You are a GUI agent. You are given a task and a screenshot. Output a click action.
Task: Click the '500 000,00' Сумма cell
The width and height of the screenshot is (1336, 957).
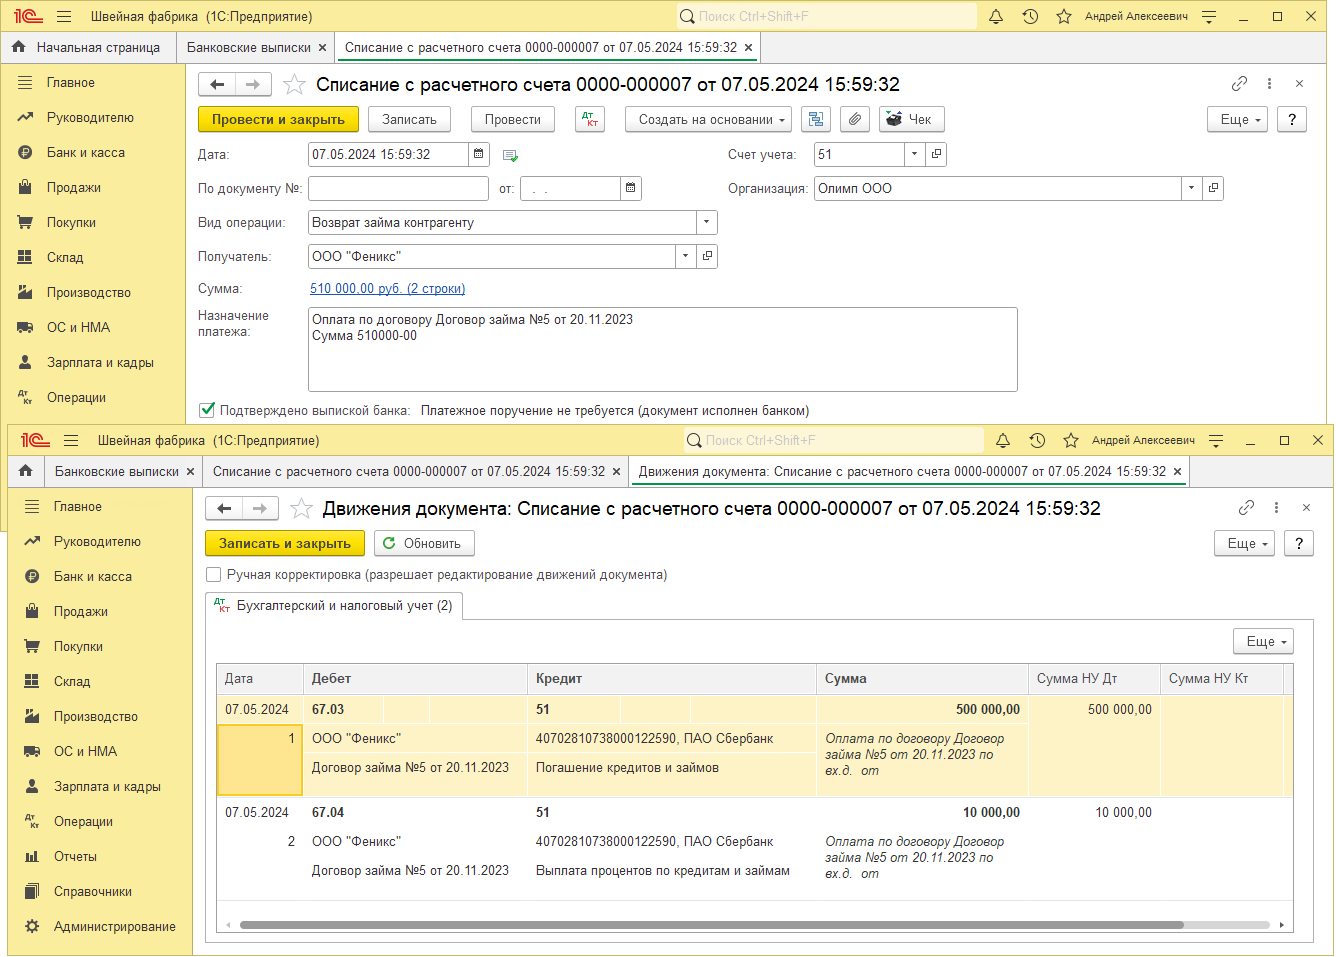click(x=923, y=709)
